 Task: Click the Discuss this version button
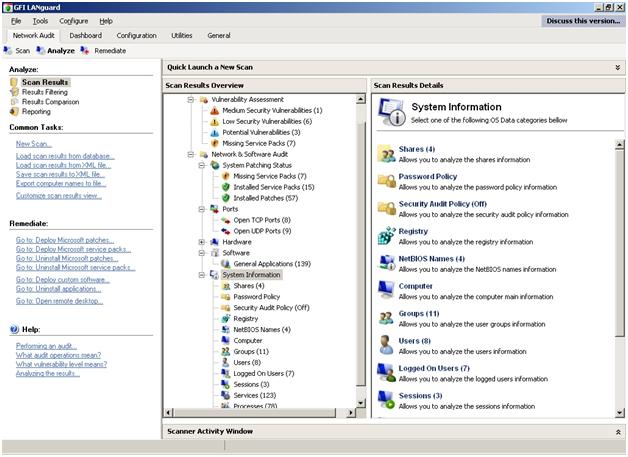583,21
